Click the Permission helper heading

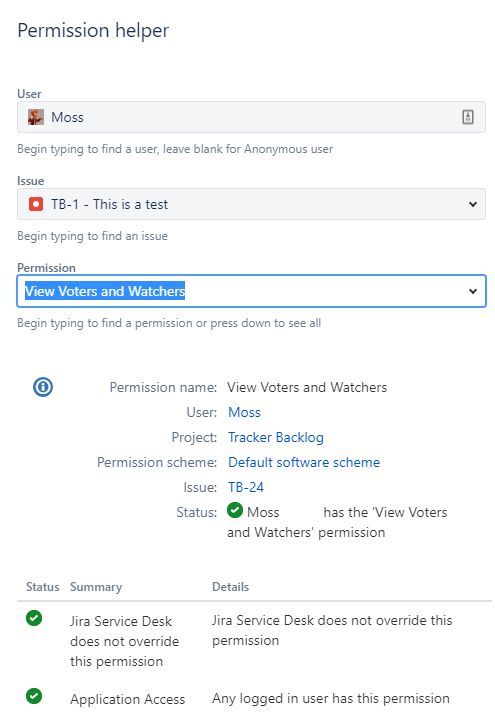point(93,31)
